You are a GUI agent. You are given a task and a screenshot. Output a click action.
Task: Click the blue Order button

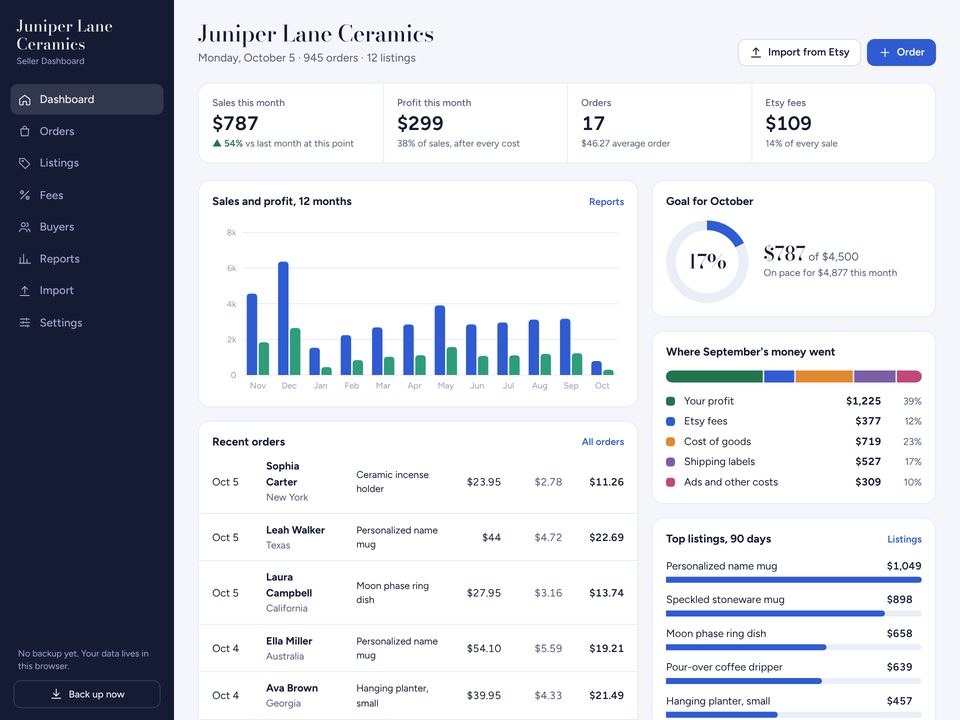pos(901,53)
